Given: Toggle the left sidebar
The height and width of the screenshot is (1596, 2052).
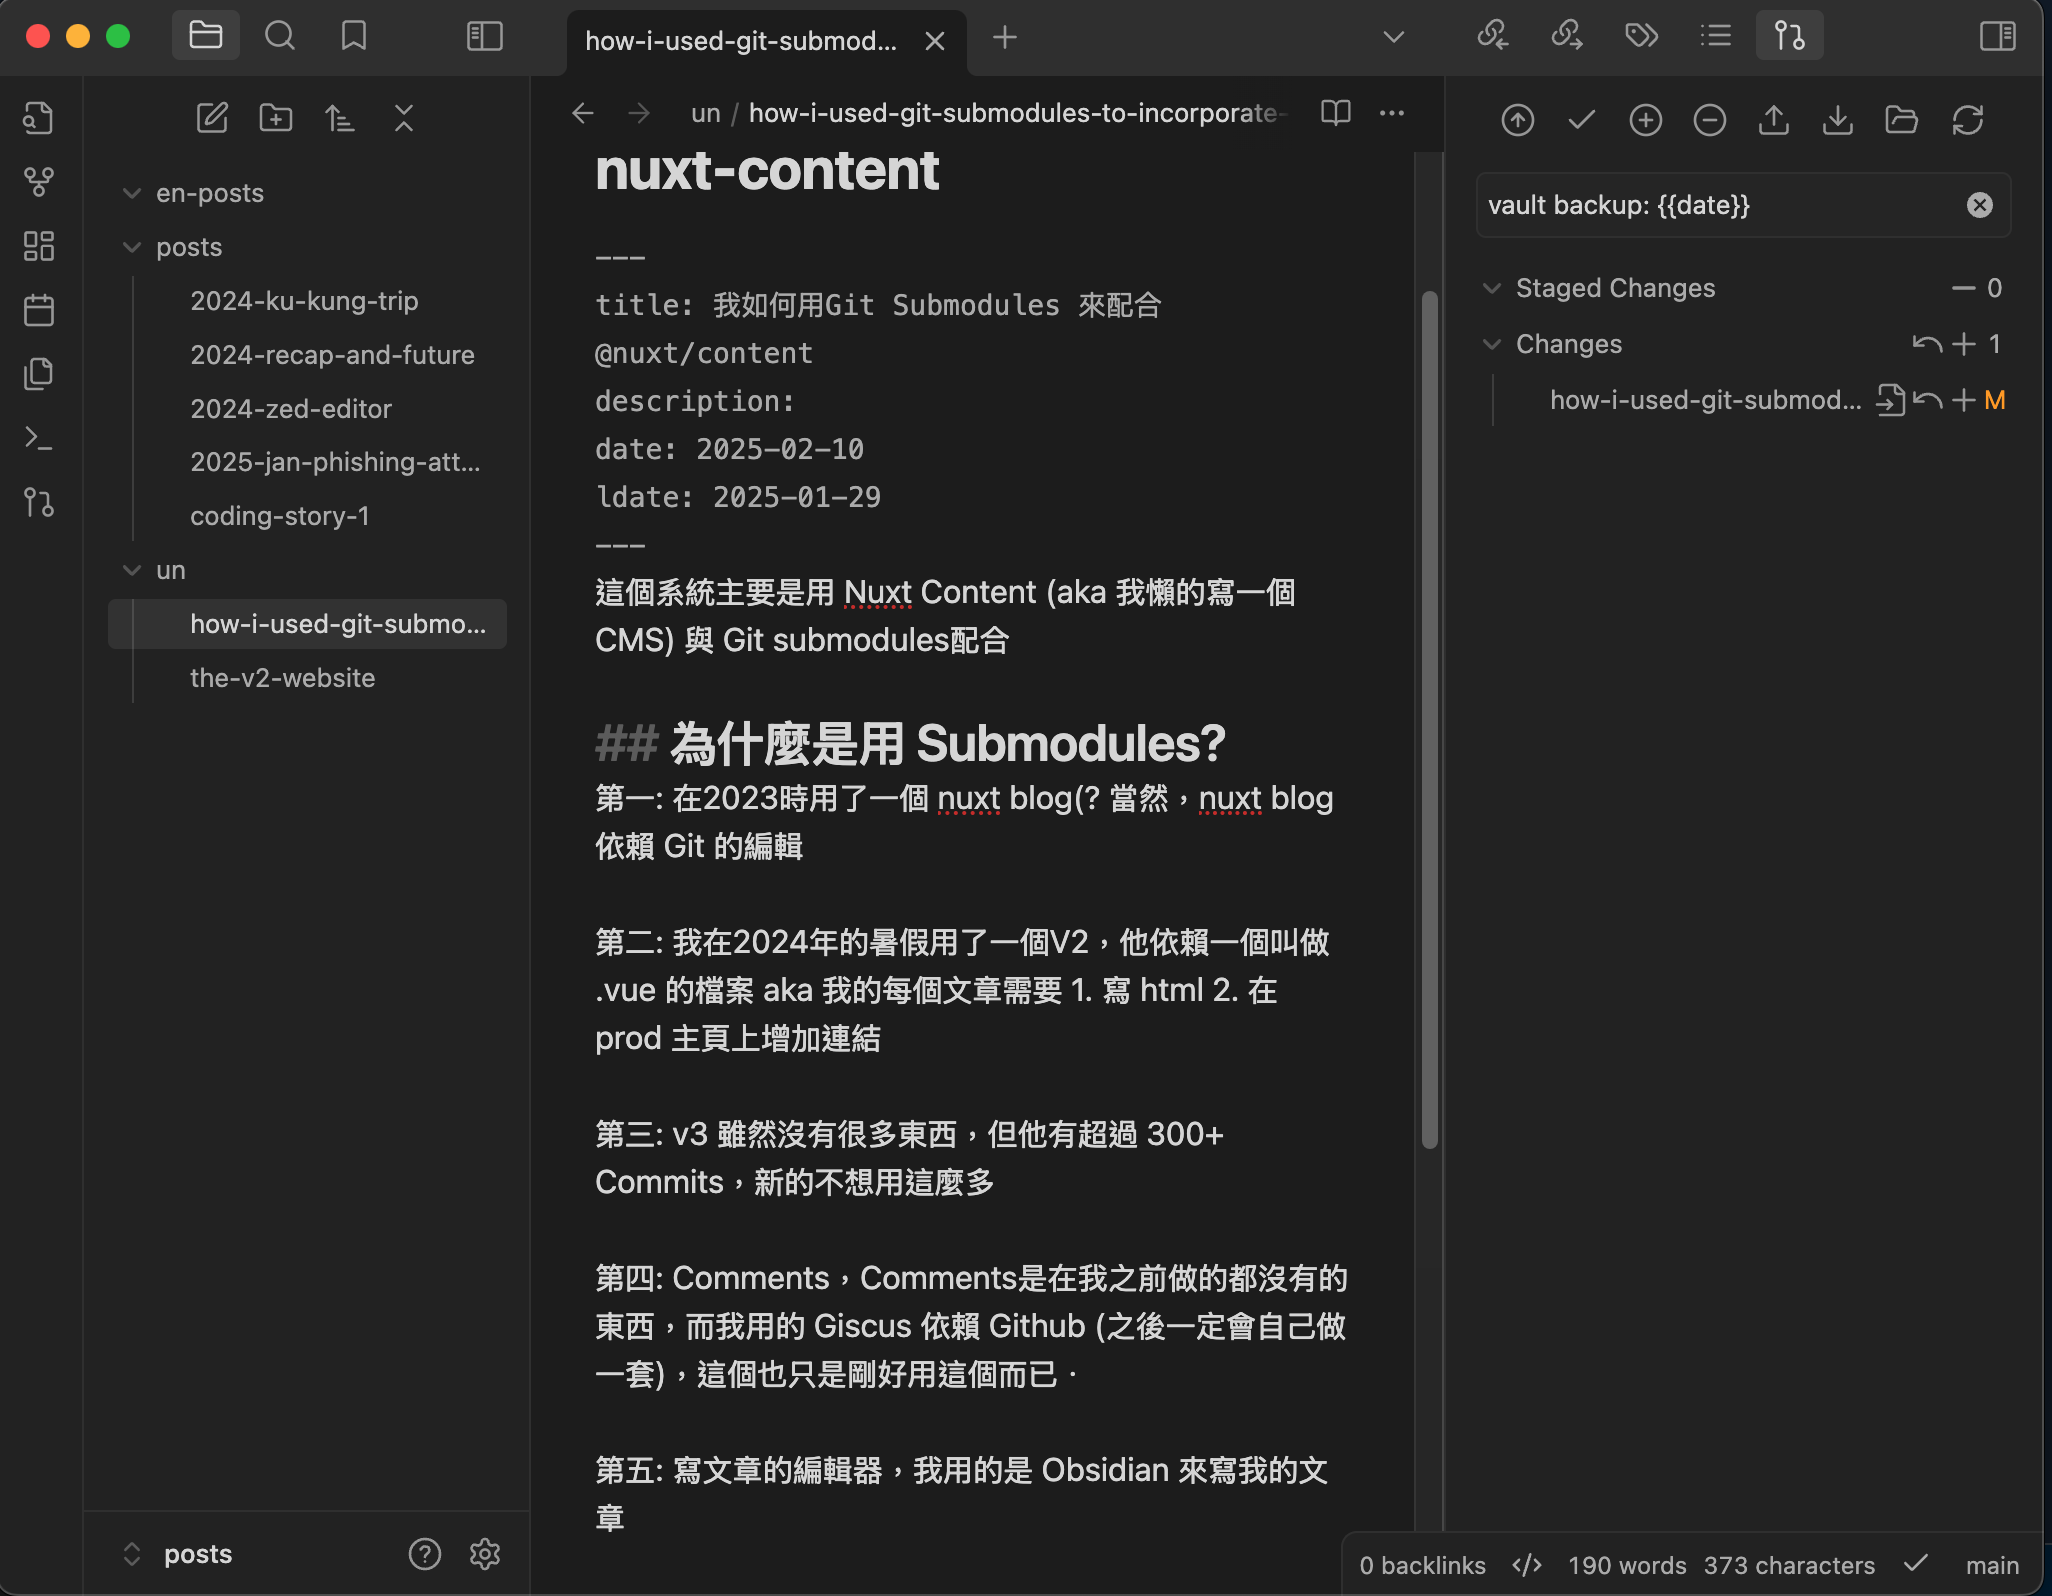Looking at the screenshot, I should click(x=485, y=37).
